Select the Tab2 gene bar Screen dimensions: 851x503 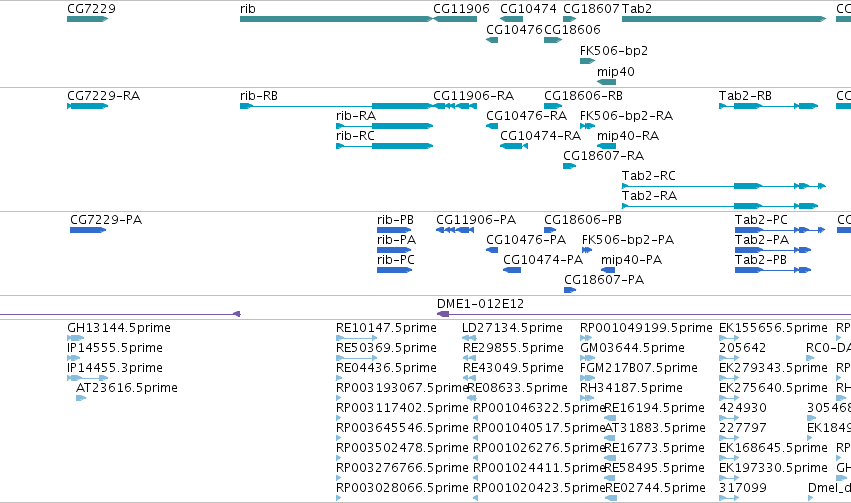tap(723, 19)
